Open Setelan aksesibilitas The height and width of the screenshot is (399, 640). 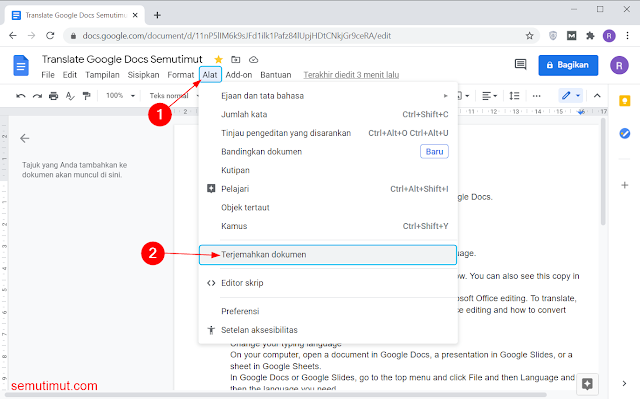328,330
